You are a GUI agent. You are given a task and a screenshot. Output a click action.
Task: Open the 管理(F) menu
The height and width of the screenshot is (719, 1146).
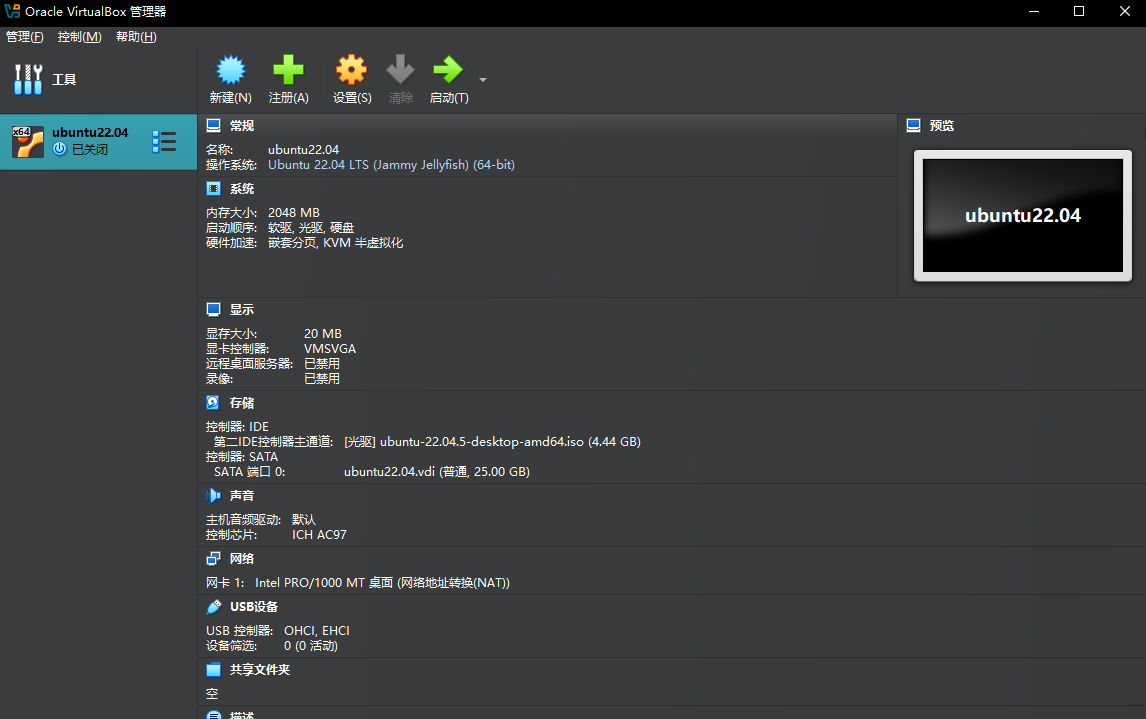pyautogui.click(x=25, y=37)
